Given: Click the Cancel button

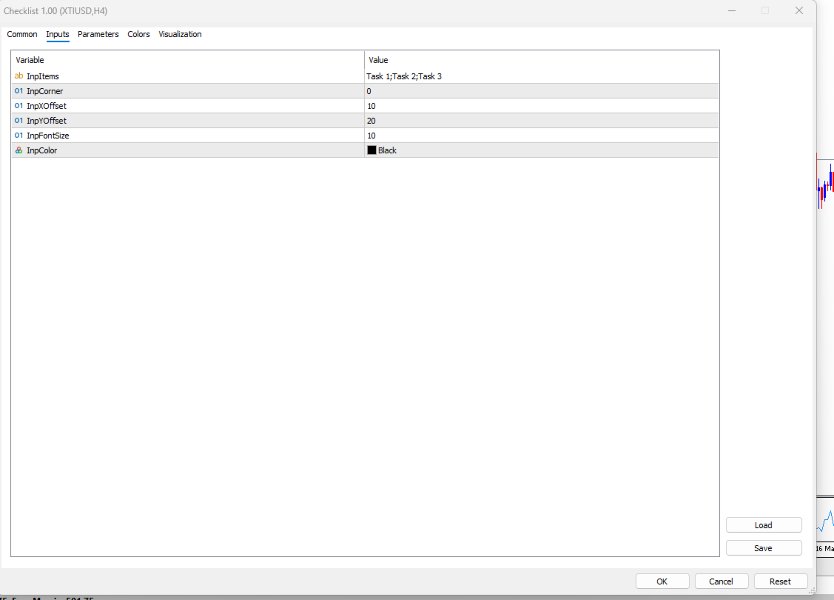Looking at the screenshot, I should [721, 581].
